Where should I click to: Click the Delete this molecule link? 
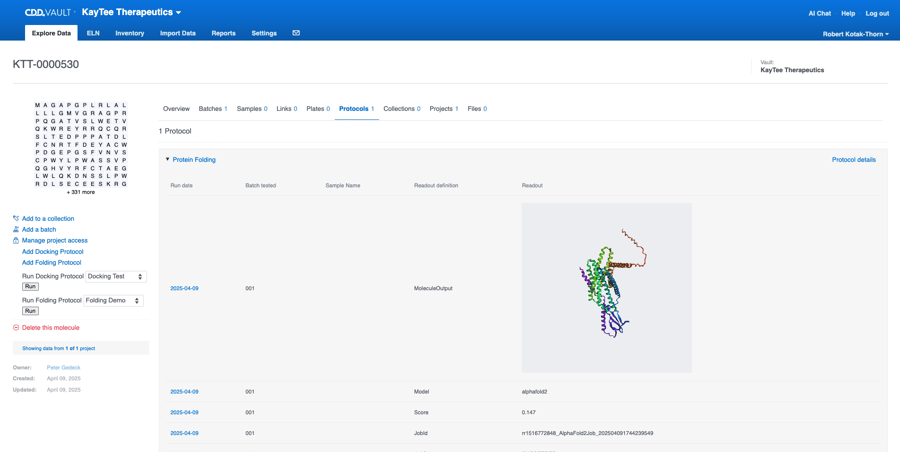point(51,328)
